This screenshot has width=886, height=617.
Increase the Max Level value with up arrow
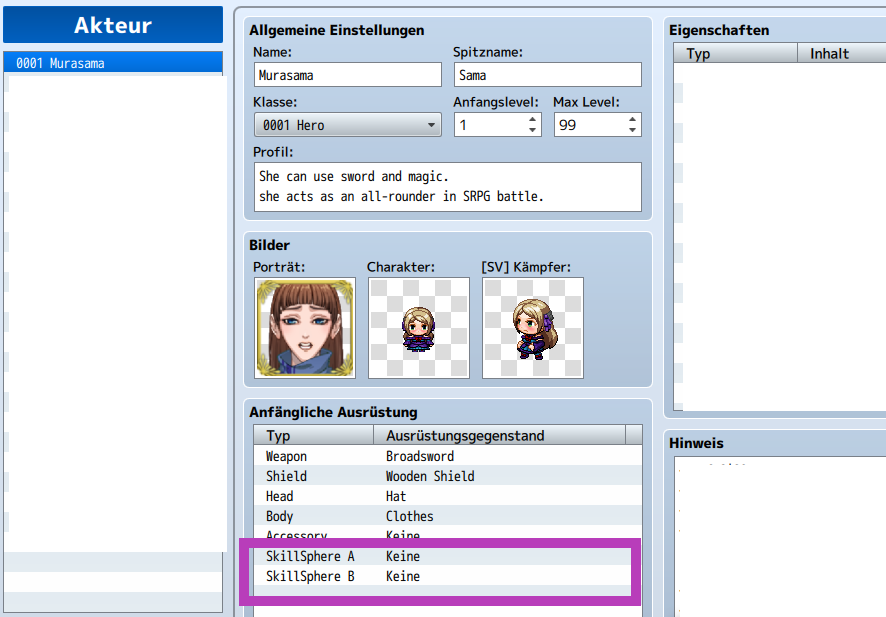[x=632, y=119]
